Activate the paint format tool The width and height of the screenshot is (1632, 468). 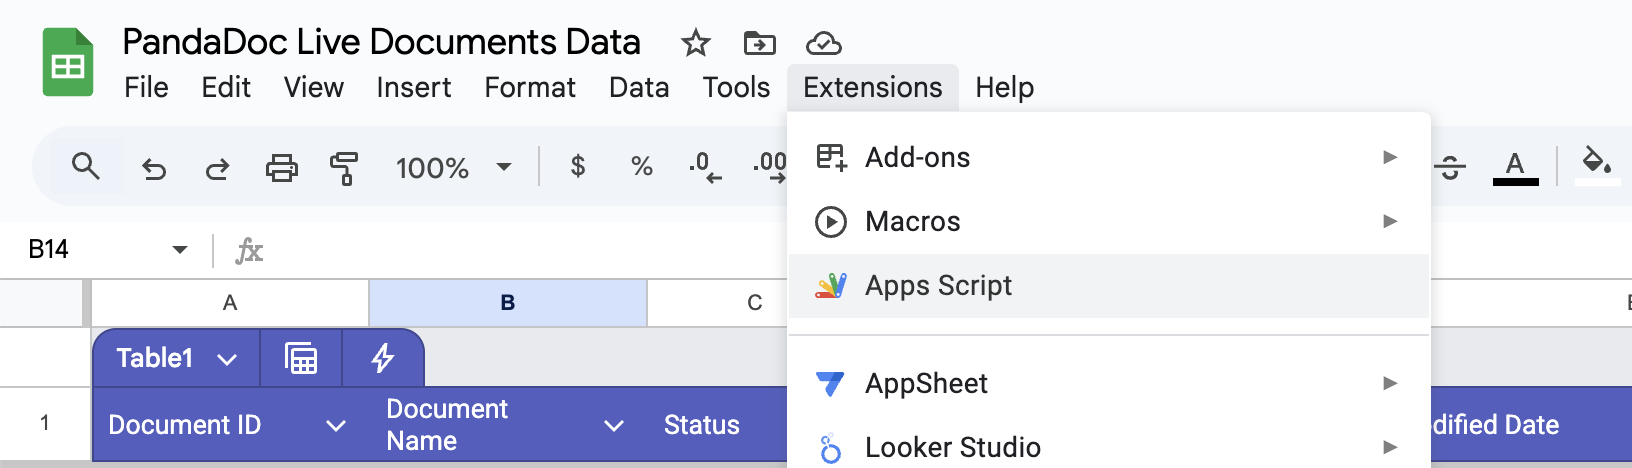(344, 168)
